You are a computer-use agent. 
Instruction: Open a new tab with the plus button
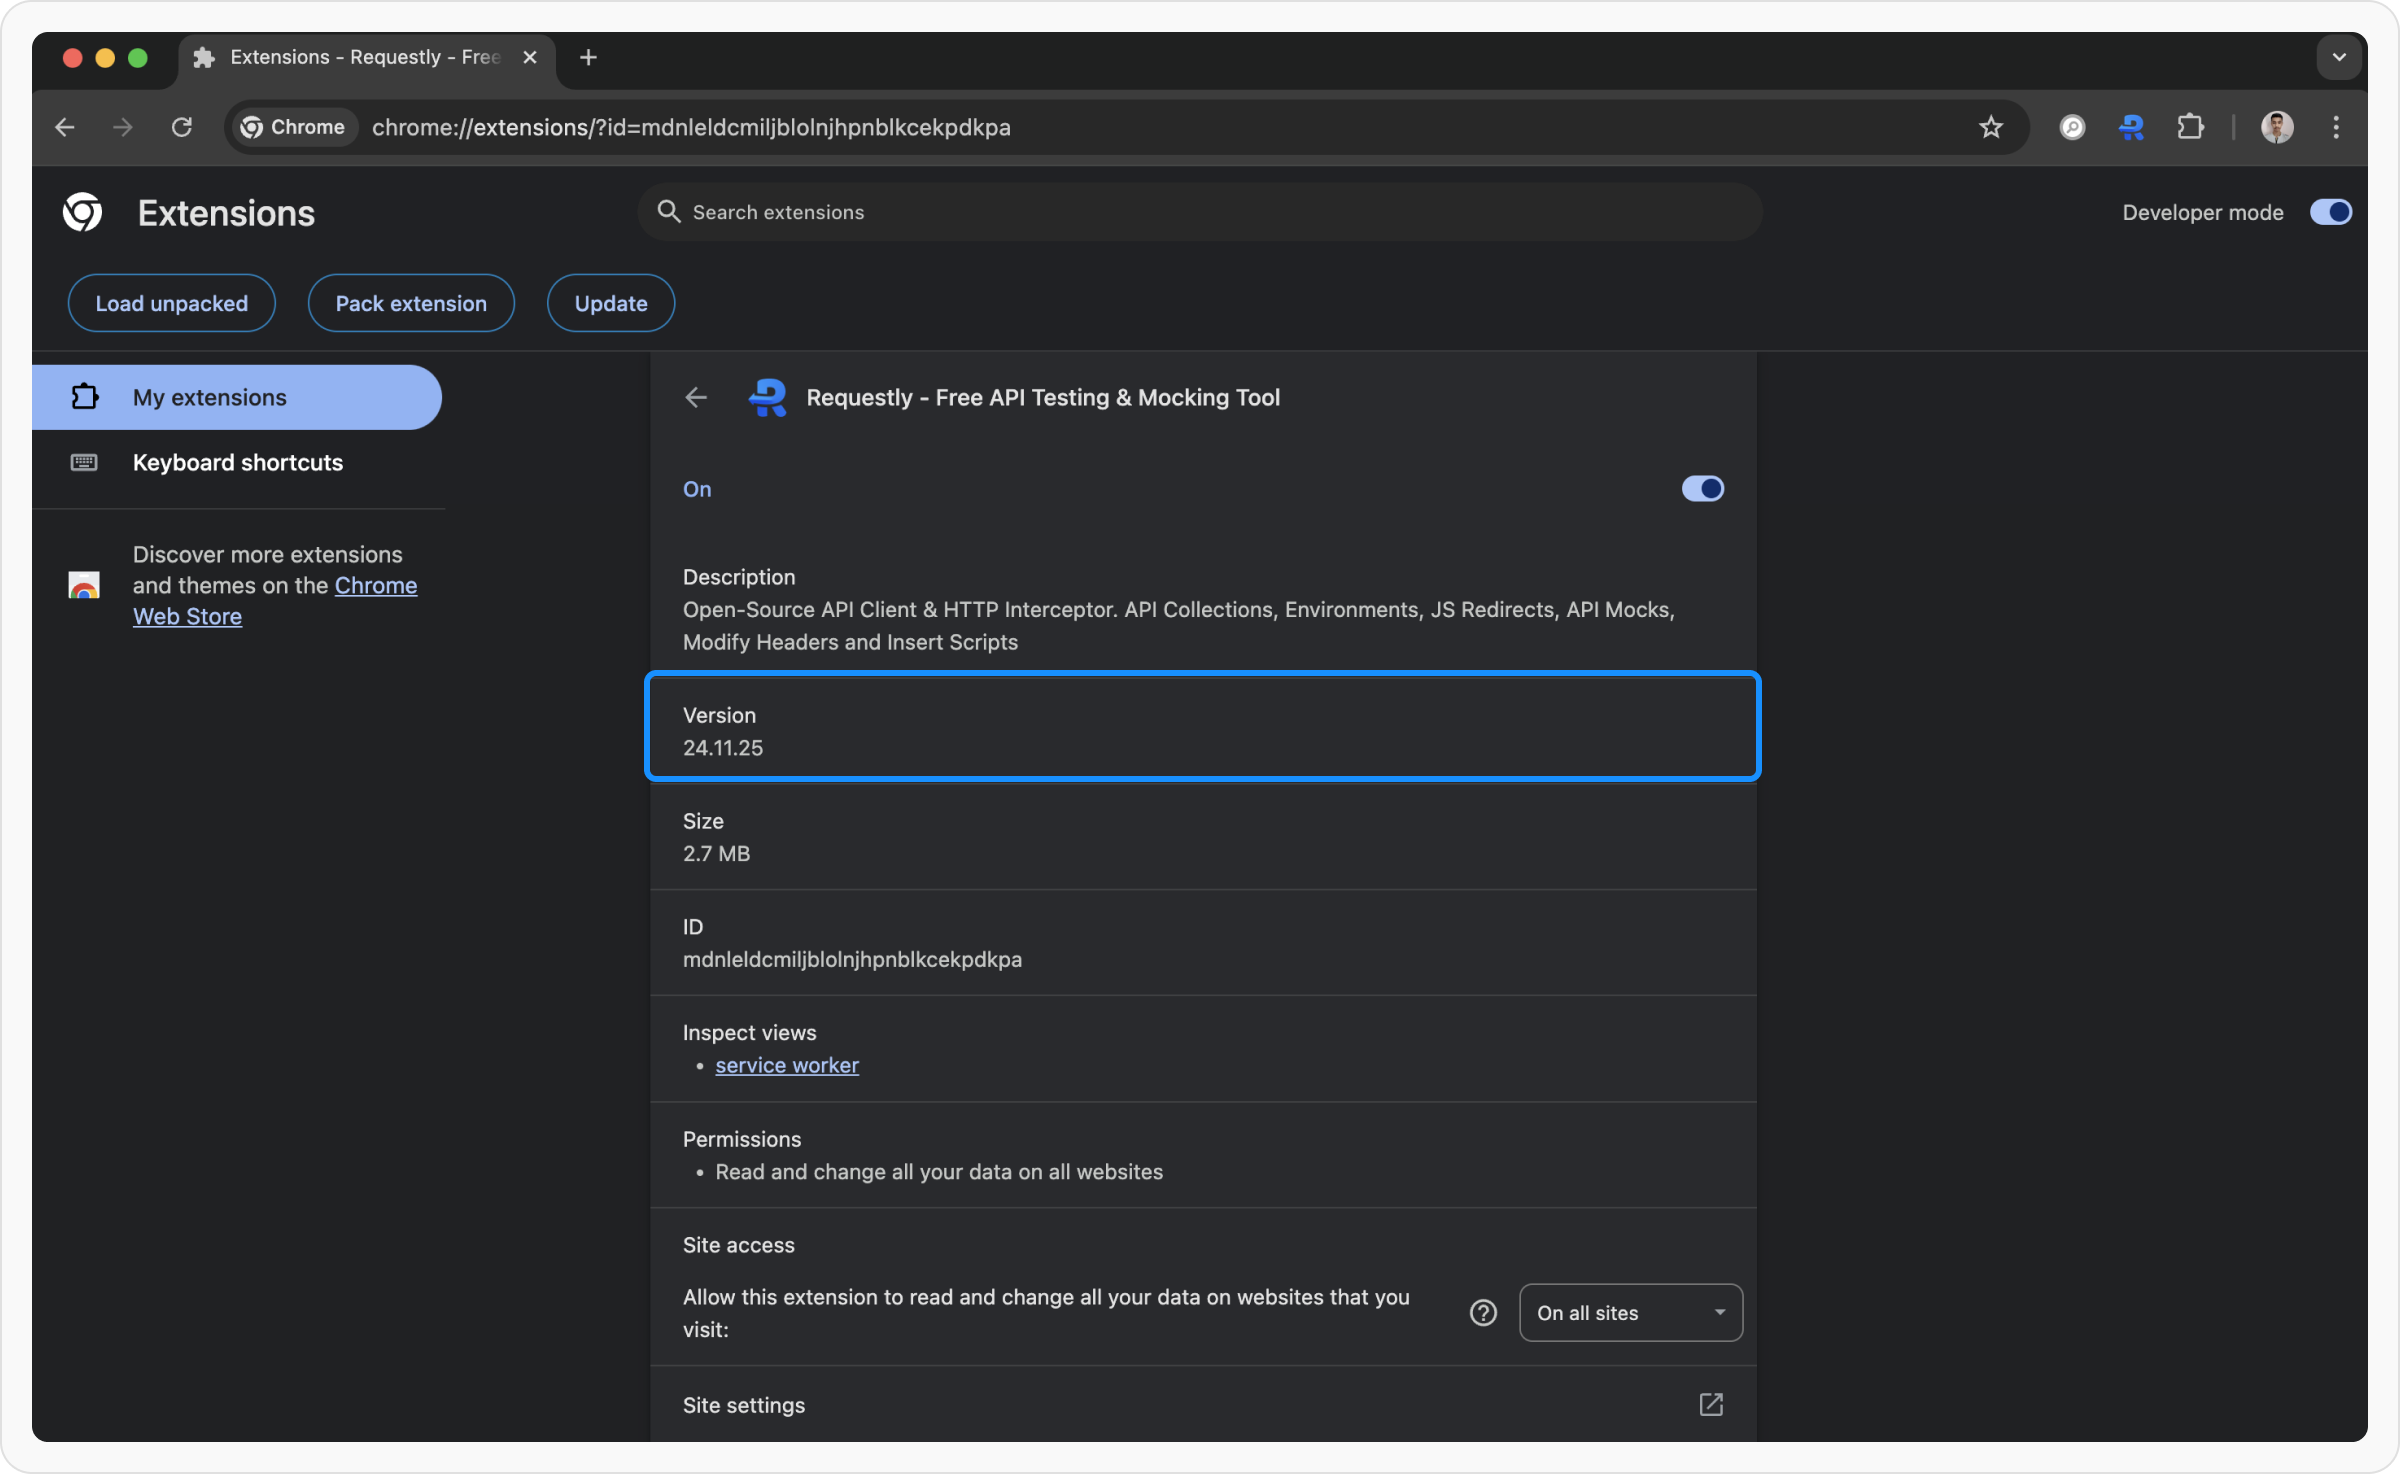588,57
